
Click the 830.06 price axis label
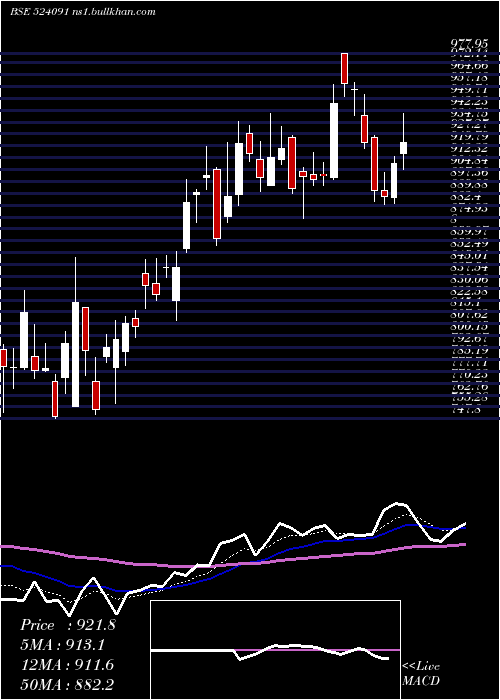[x=468, y=279]
